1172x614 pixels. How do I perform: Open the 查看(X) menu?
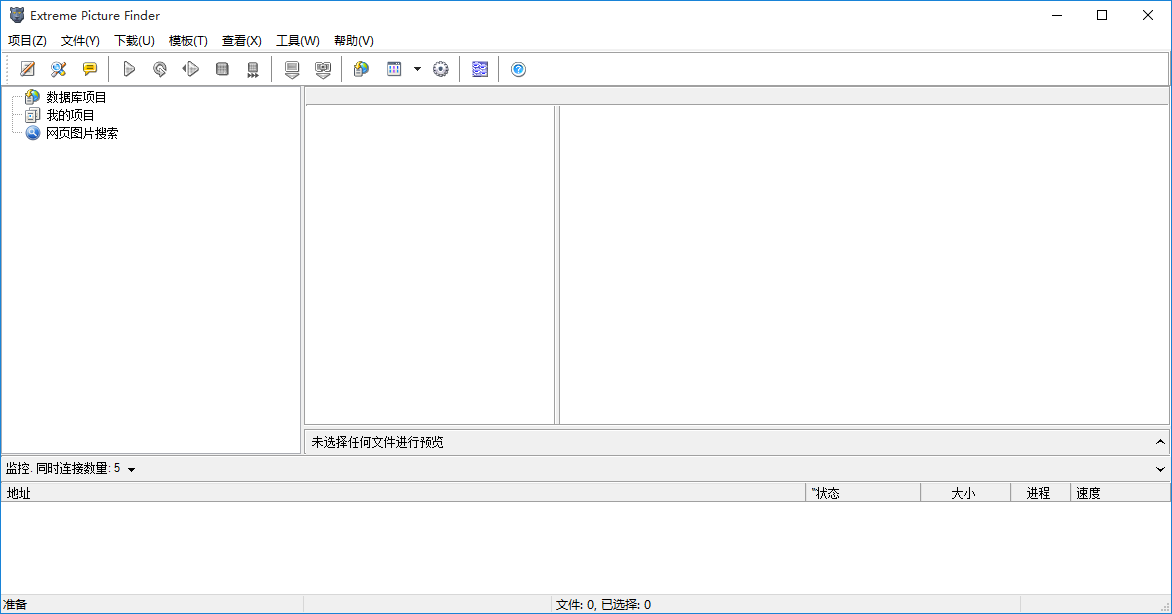241,40
